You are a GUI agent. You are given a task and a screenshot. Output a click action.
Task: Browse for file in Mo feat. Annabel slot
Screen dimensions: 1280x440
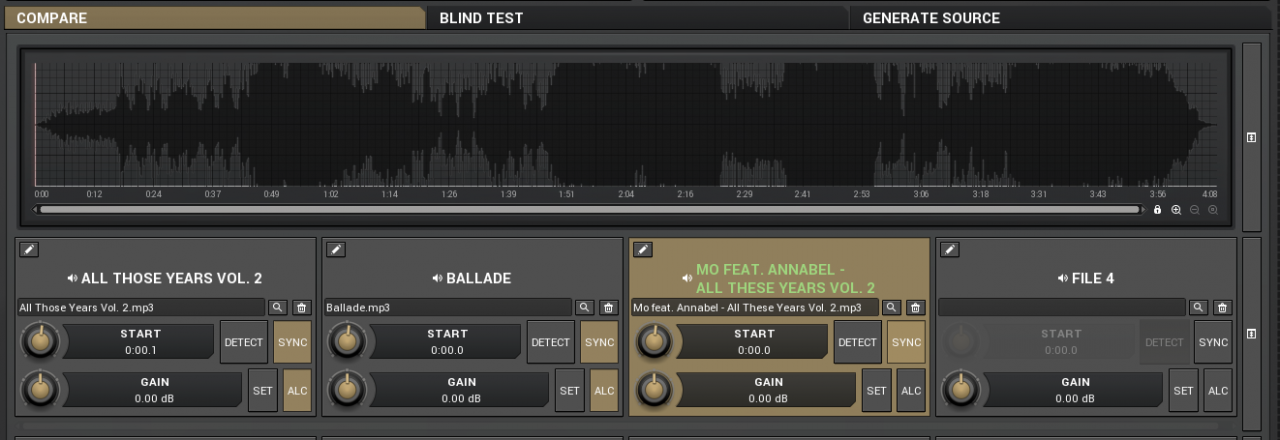(892, 307)
